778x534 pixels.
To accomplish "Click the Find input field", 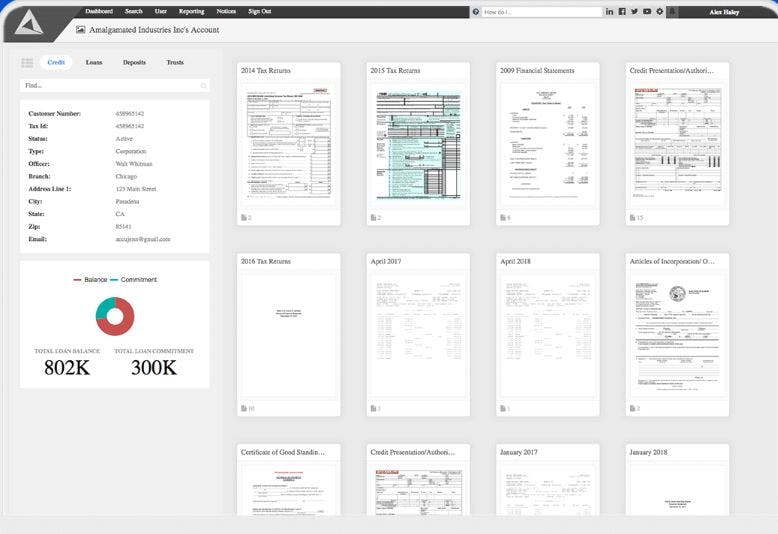I will (x=115, y=85).
